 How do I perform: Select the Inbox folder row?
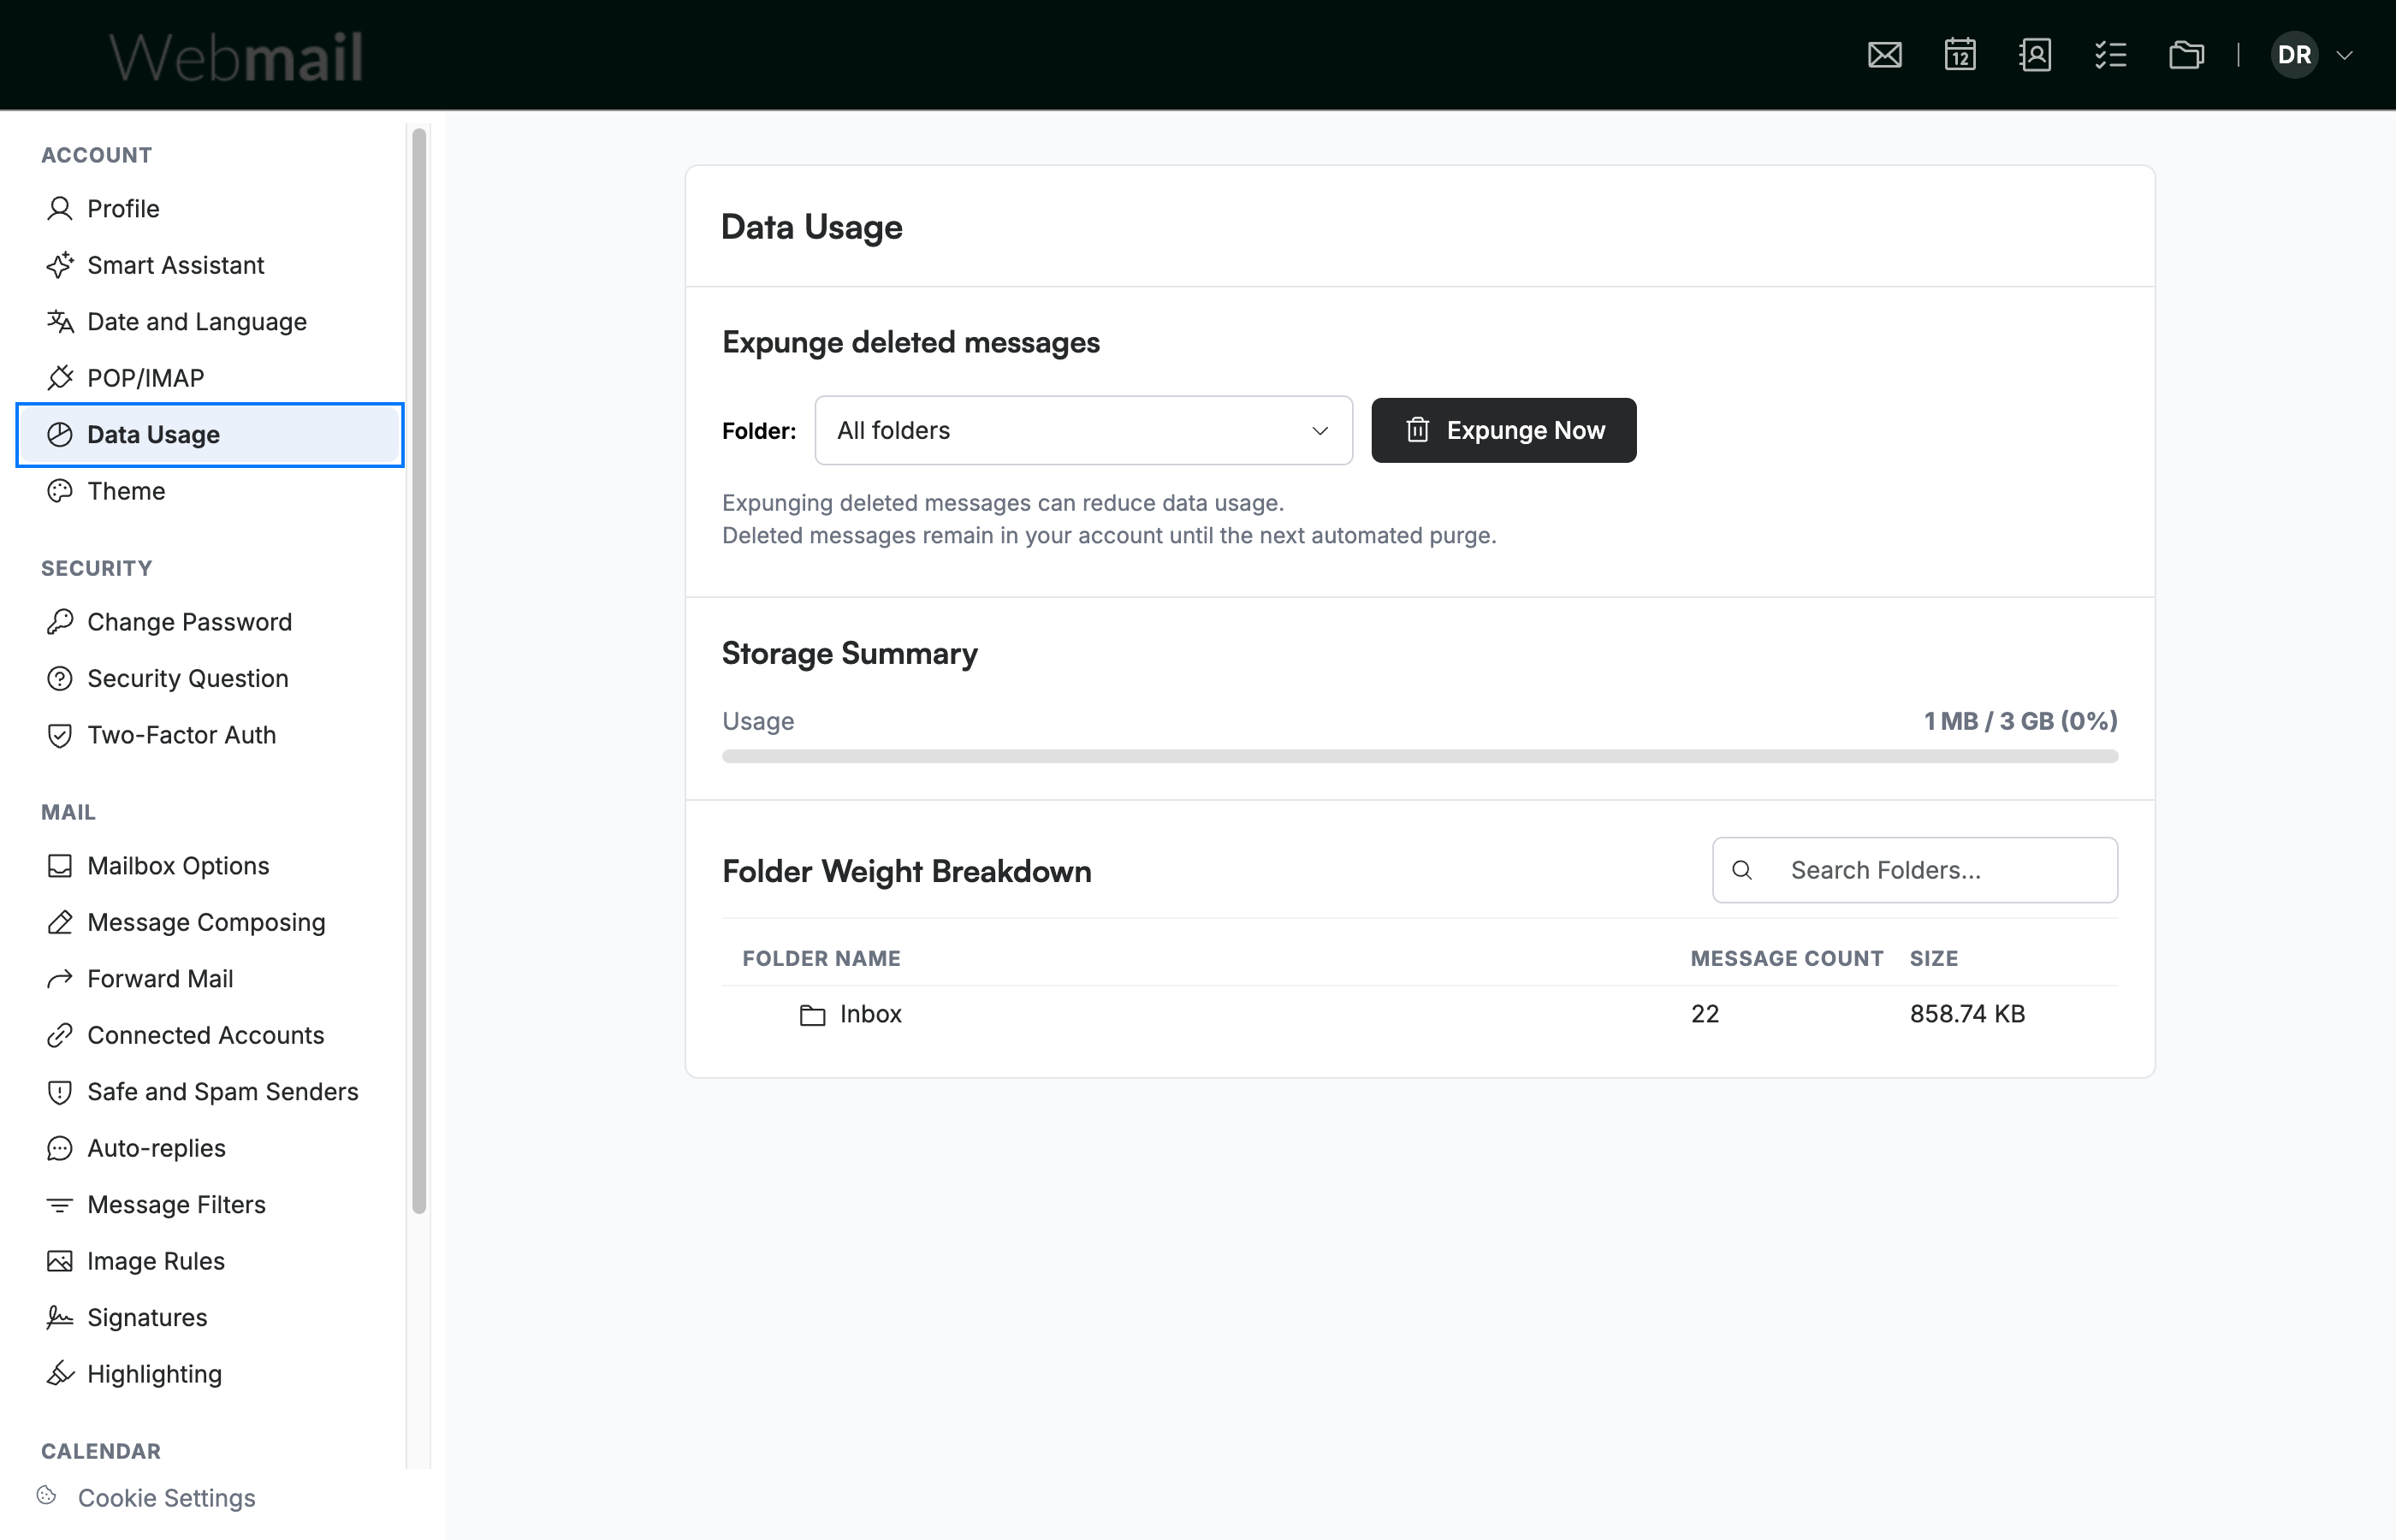(1419, 1014)
